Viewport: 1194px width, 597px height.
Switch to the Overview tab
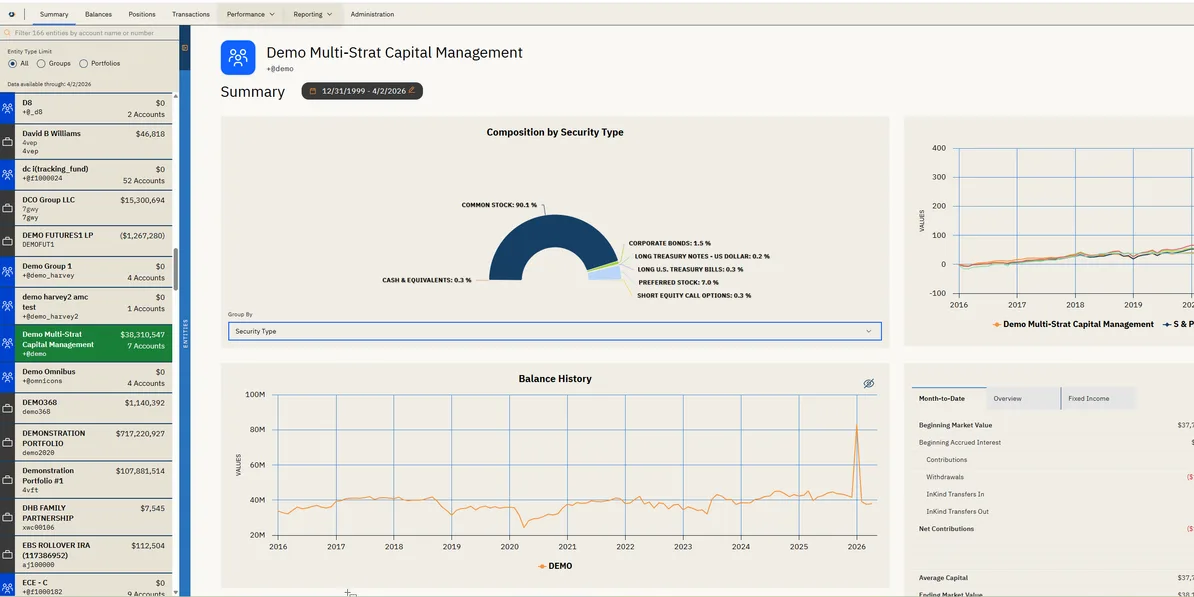click(1023, 398)
